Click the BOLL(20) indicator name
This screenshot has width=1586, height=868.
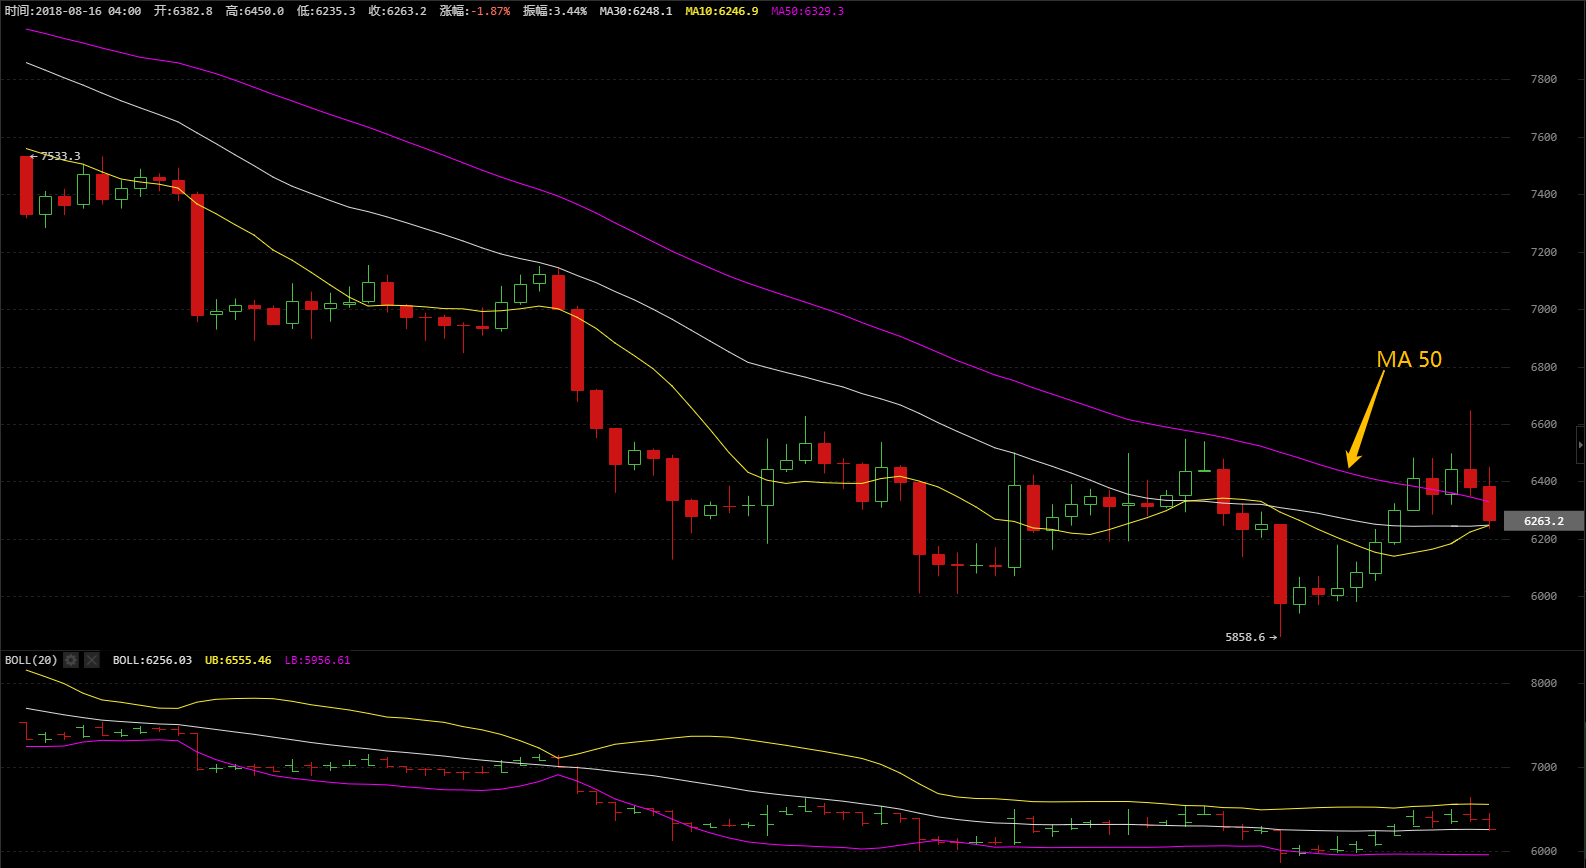click(31, 660)
